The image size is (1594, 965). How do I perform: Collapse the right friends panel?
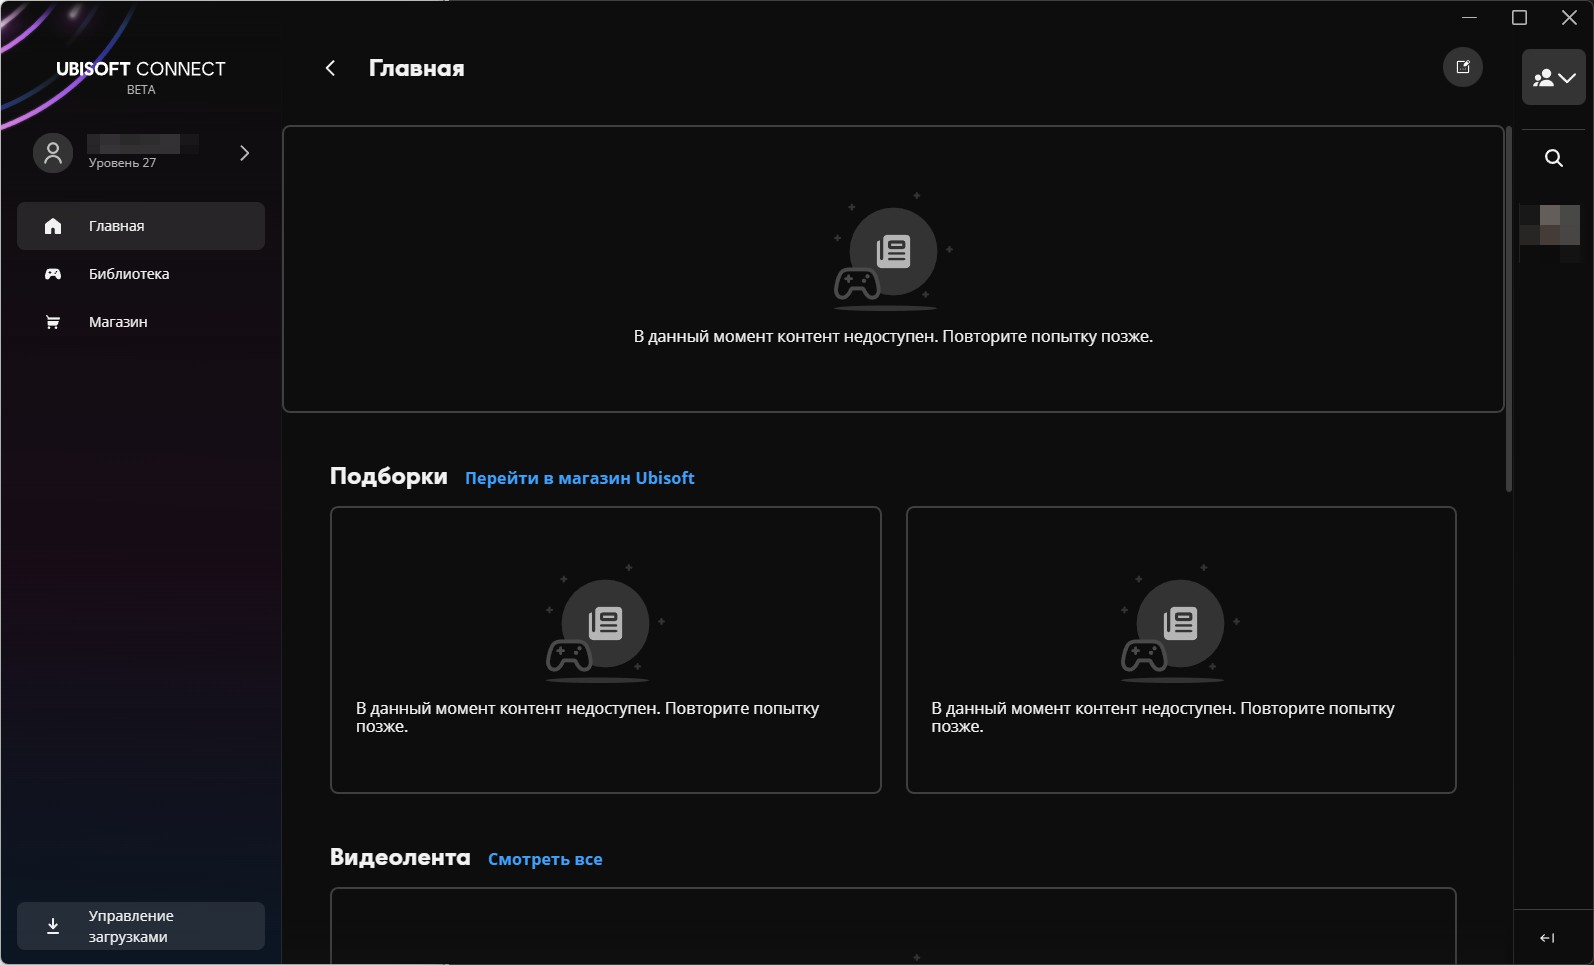(x=1547, y=938)
